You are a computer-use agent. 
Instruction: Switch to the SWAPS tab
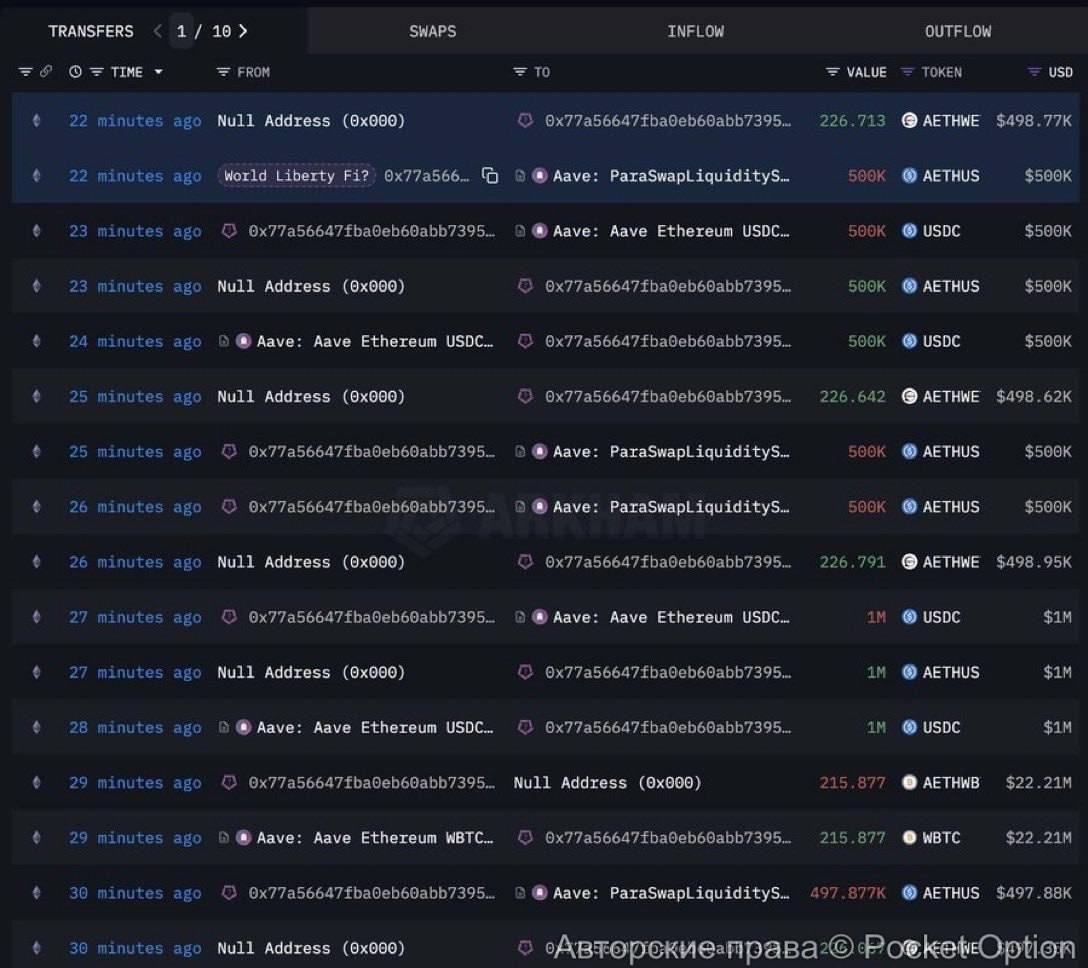432,31
